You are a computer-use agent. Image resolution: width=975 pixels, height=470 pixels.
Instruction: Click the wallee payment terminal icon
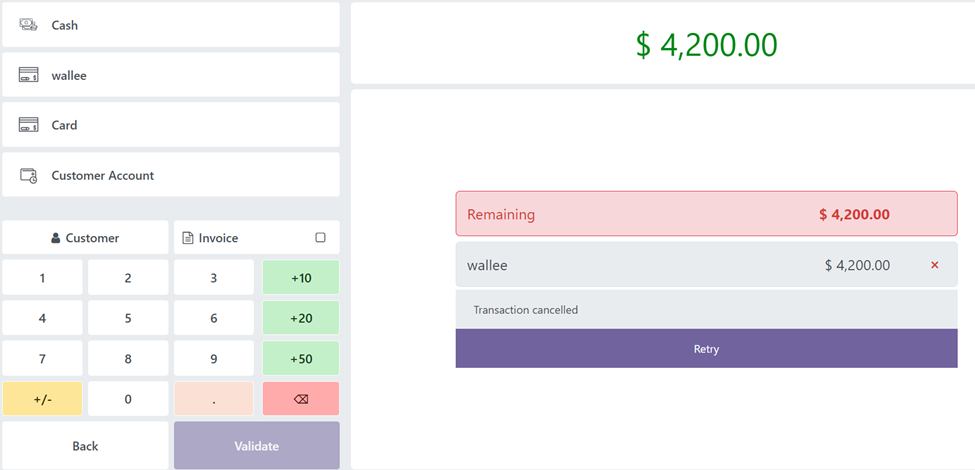[x=29, y=75]
